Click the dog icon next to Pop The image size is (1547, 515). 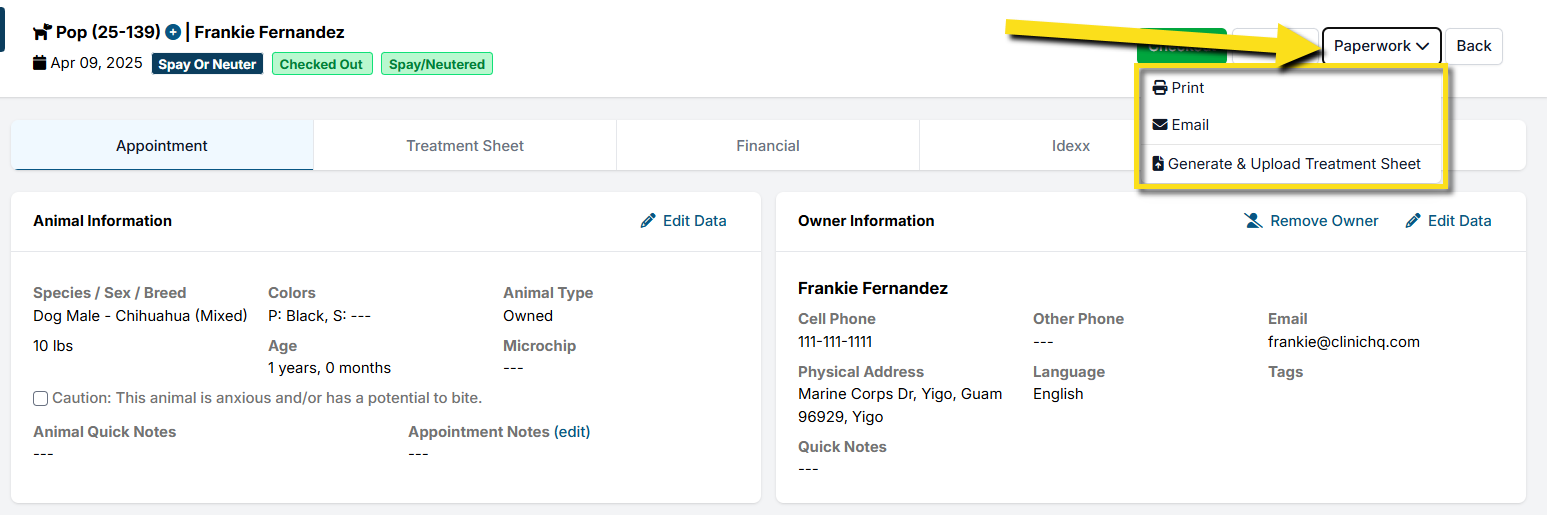coord(42,33)
